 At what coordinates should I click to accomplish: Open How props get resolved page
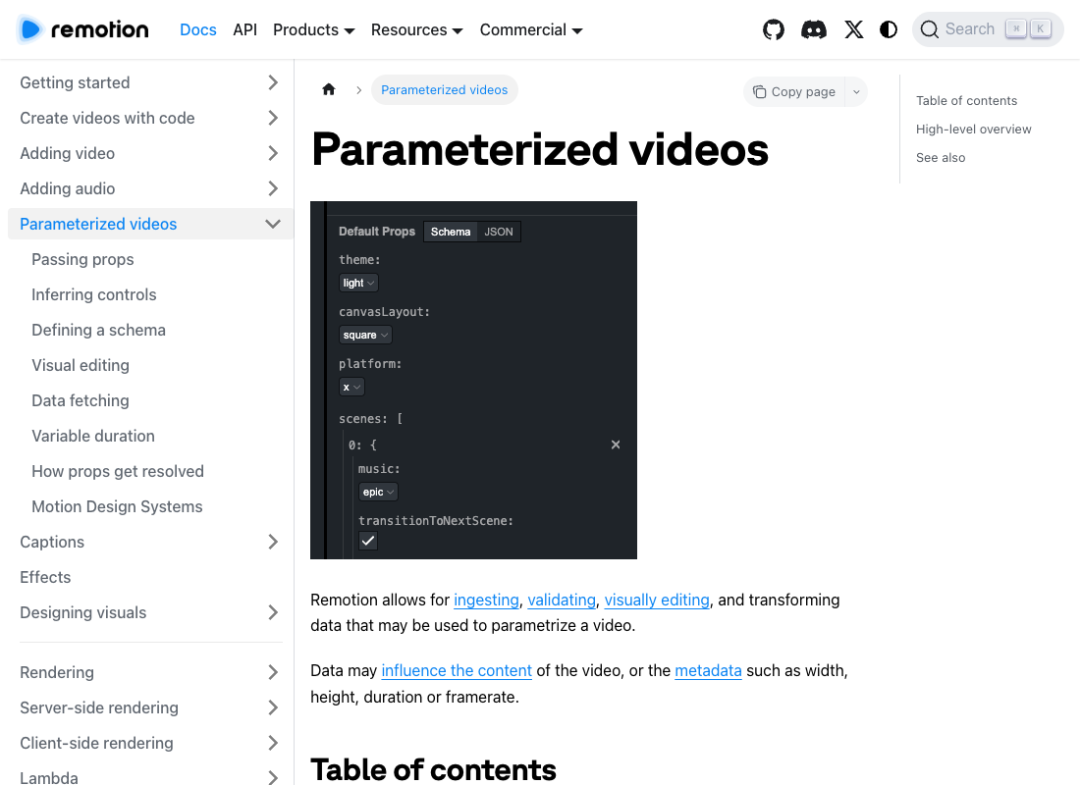pos(118,471)
